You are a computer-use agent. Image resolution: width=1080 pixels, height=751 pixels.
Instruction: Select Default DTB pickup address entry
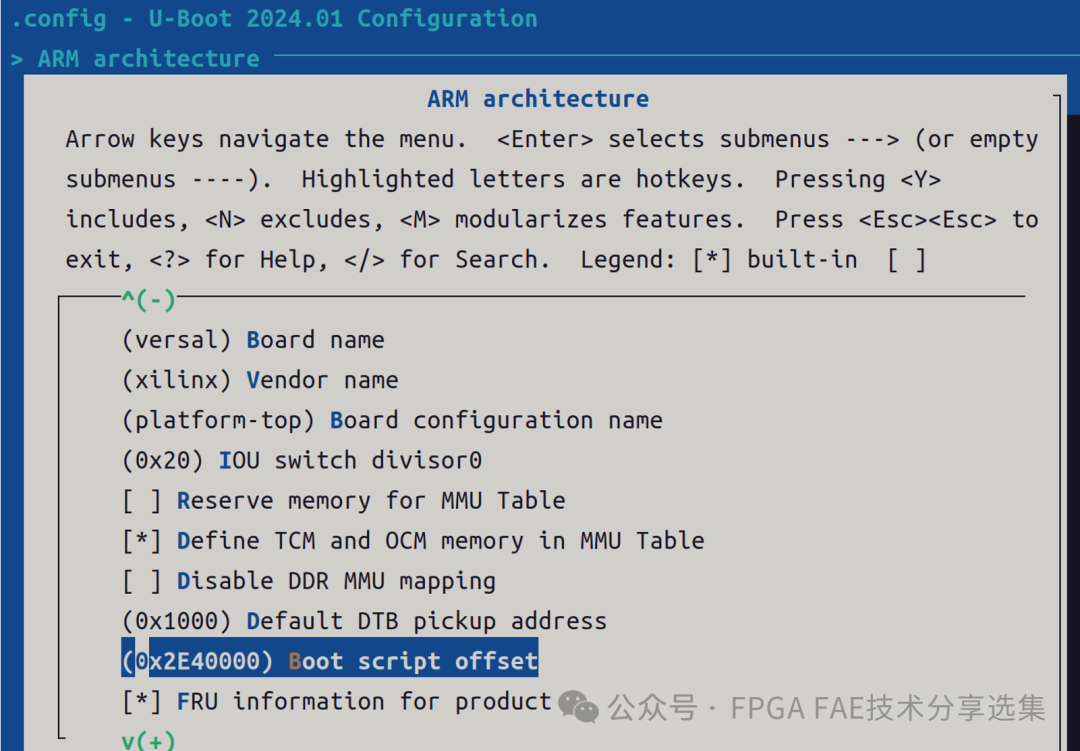[x=364, y=621]
